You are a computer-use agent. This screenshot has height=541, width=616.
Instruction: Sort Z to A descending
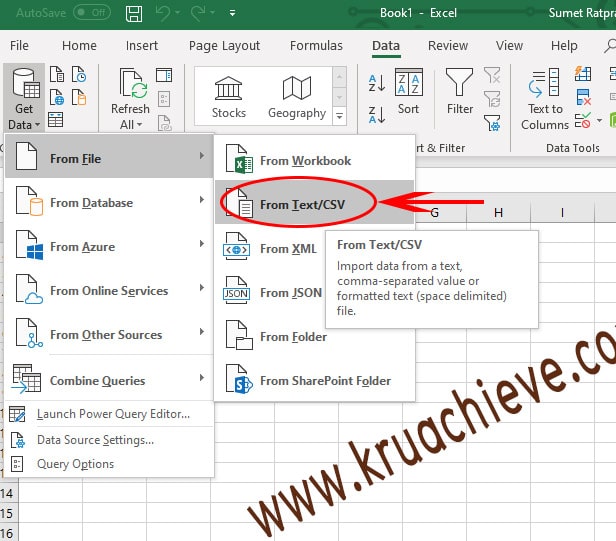pyautogui.click(x=377, y=115)
